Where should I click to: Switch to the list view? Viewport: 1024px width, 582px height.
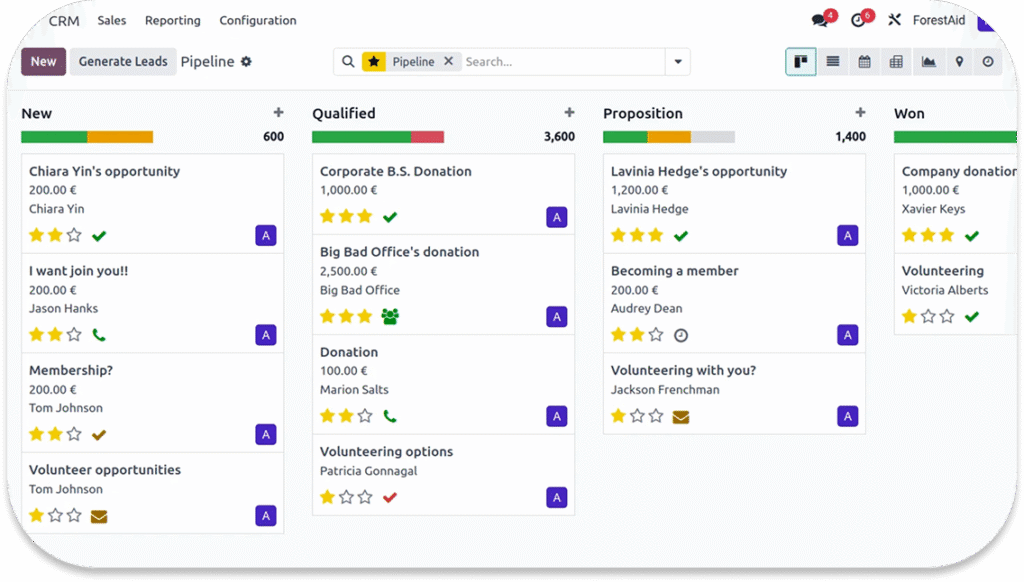click(833, 62)
